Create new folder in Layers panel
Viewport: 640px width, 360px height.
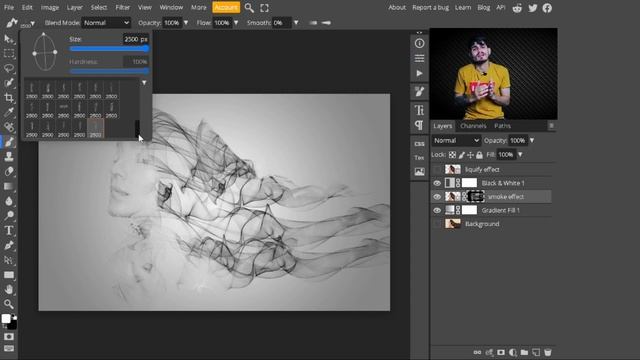(524, 352)
